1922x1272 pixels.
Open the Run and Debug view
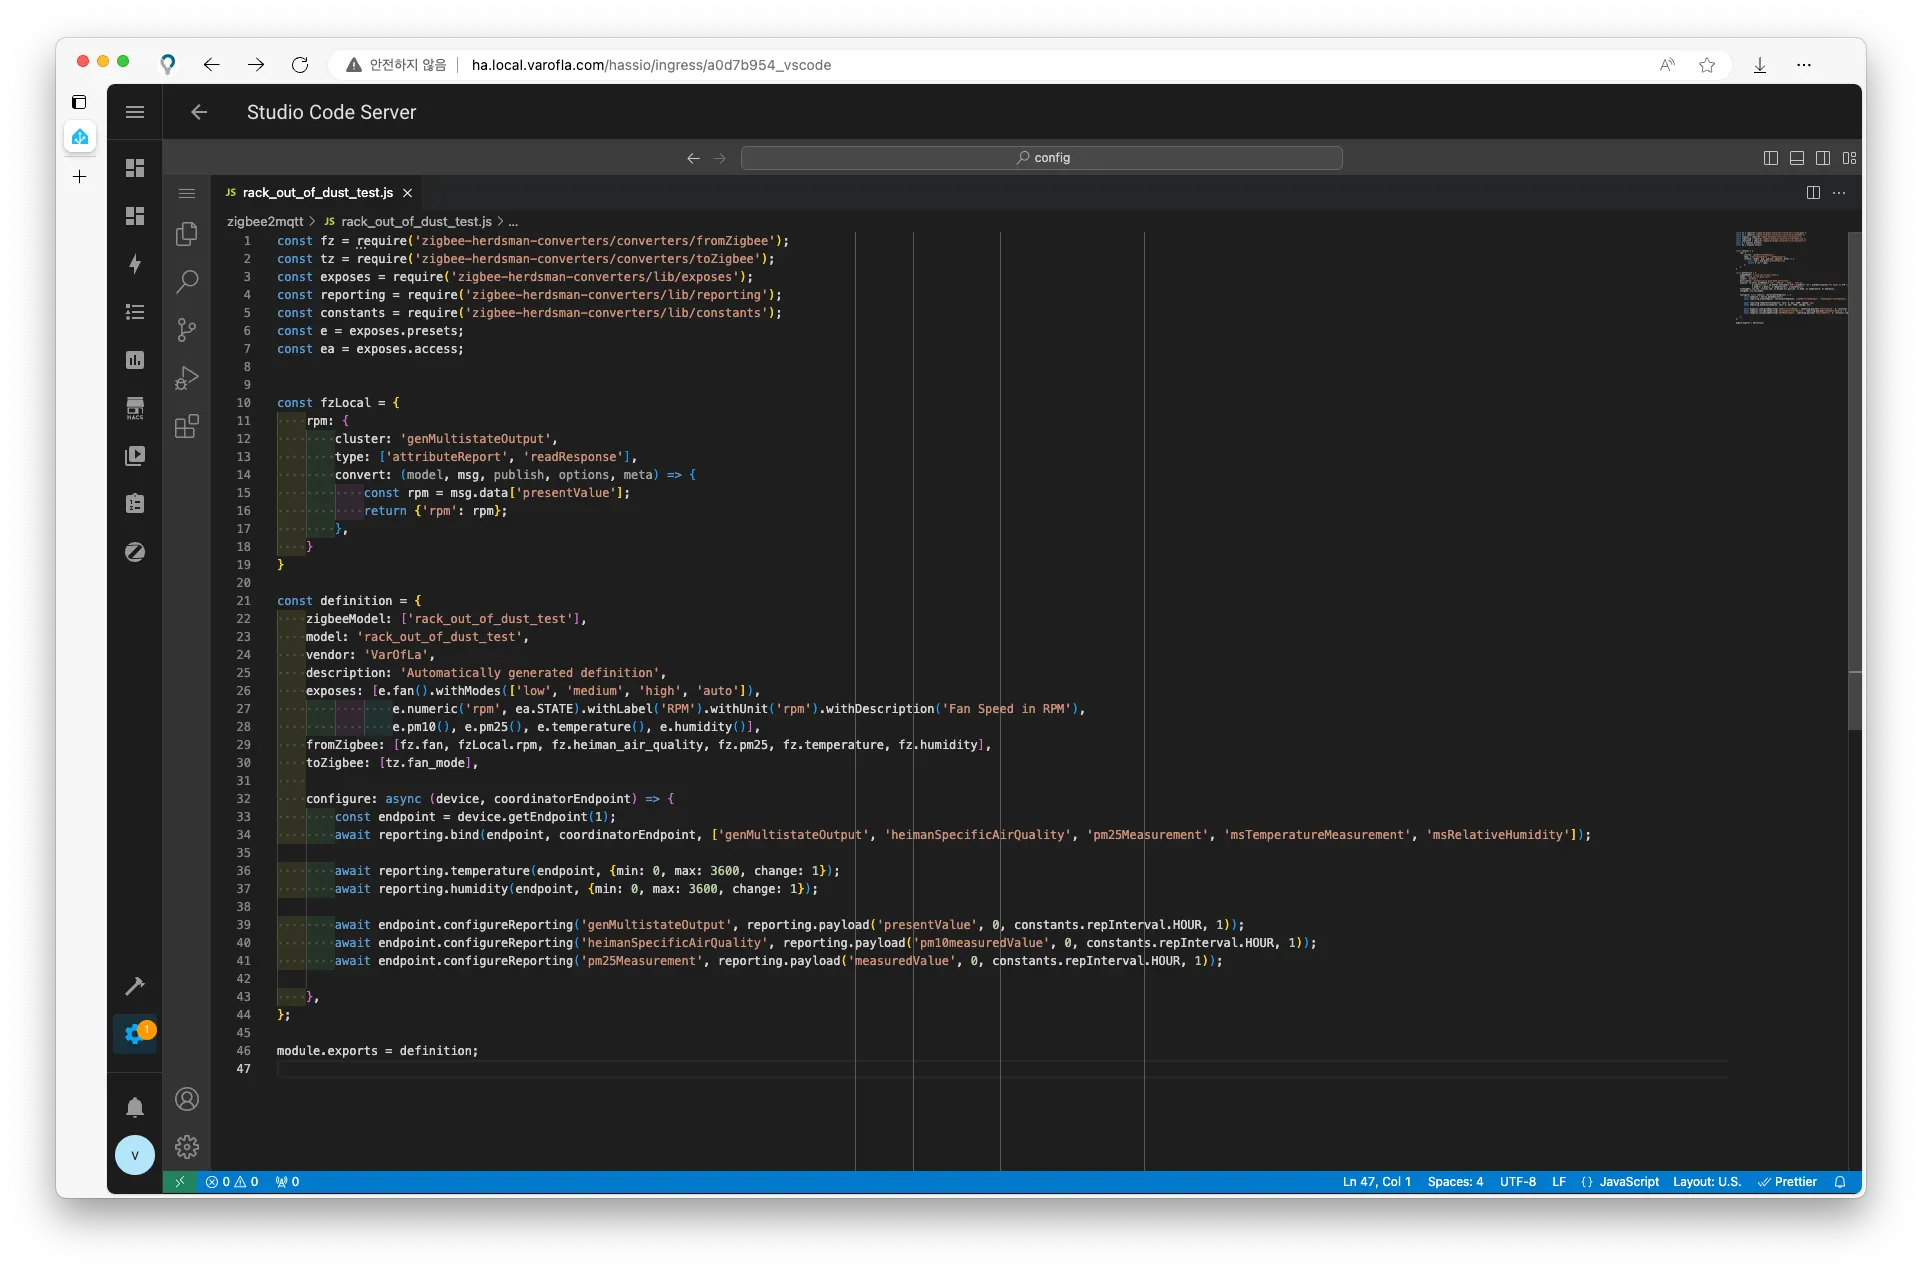tap(187, 378)
